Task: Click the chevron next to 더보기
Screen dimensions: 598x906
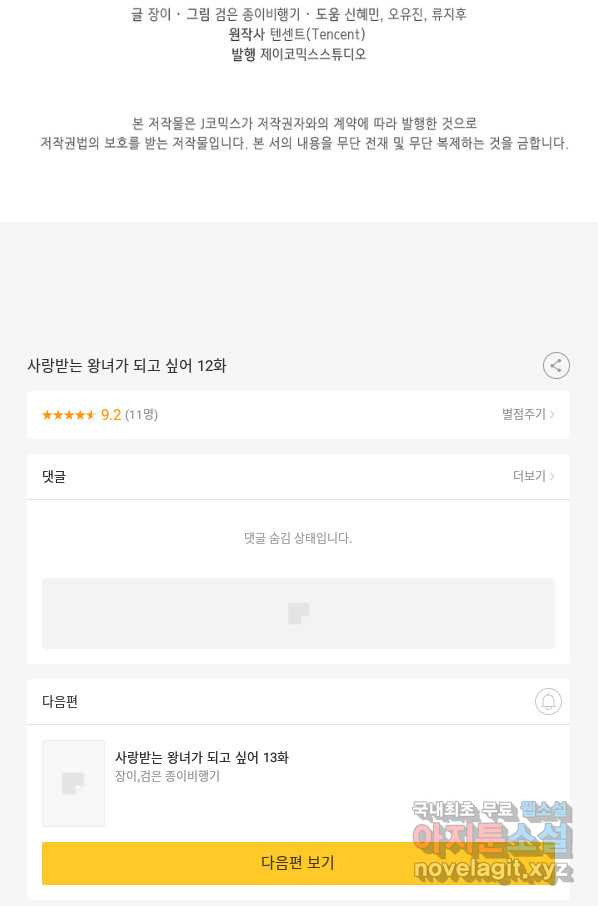Action: [552, 476]
